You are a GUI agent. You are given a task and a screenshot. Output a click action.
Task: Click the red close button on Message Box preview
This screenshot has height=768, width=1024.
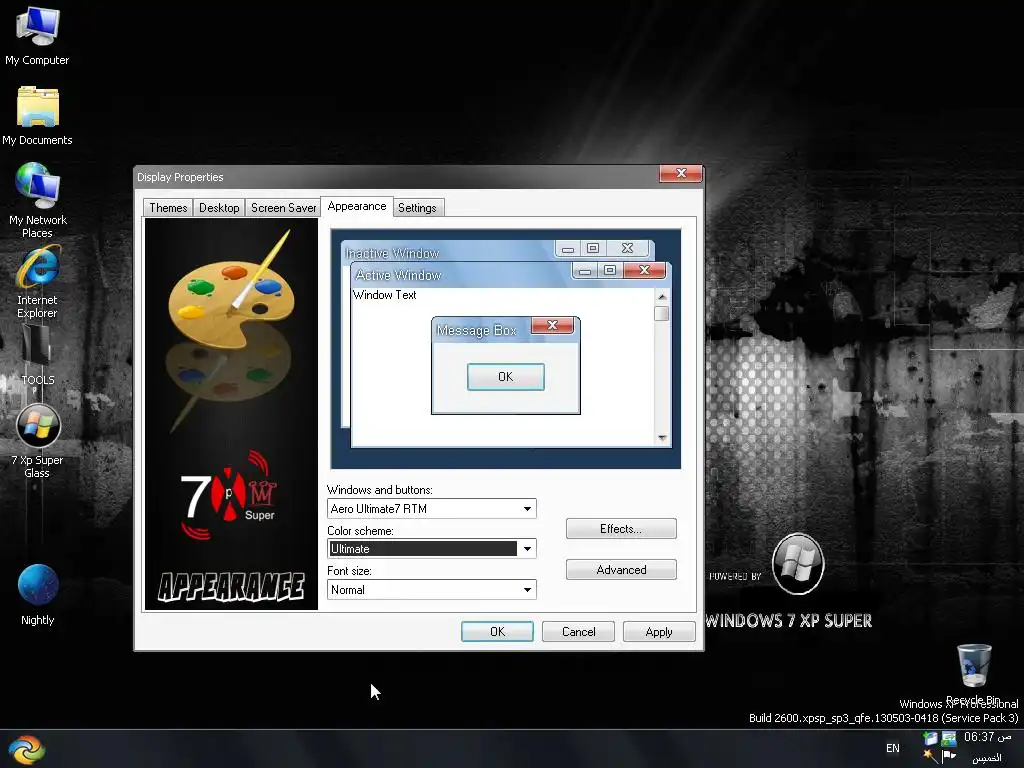[552, 325]
